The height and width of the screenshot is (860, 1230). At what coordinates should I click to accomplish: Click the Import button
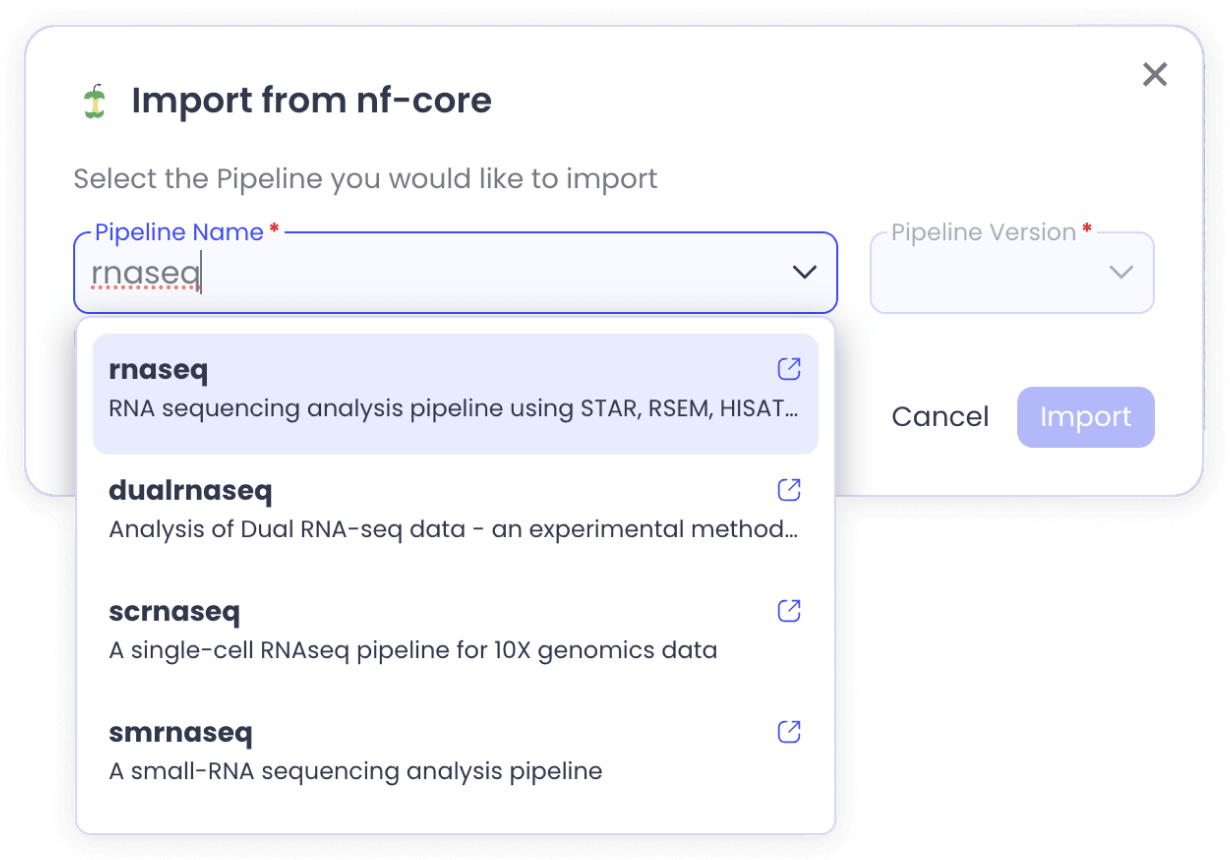1085,417
